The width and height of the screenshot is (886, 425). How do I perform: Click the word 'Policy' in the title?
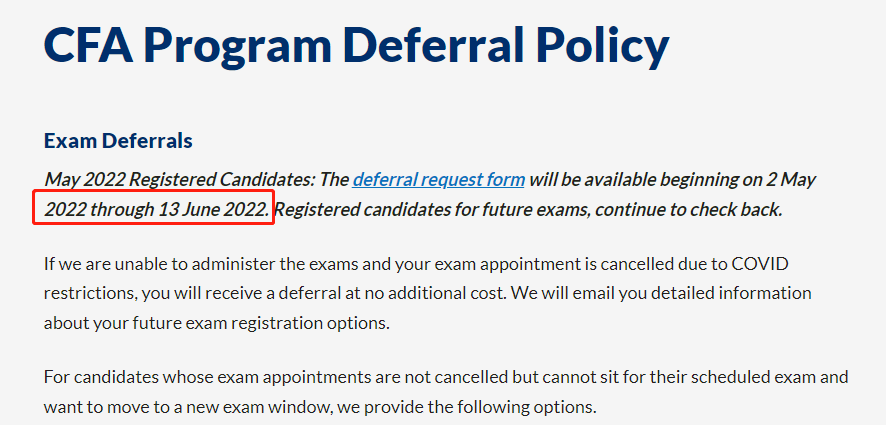tap(600, 45)
